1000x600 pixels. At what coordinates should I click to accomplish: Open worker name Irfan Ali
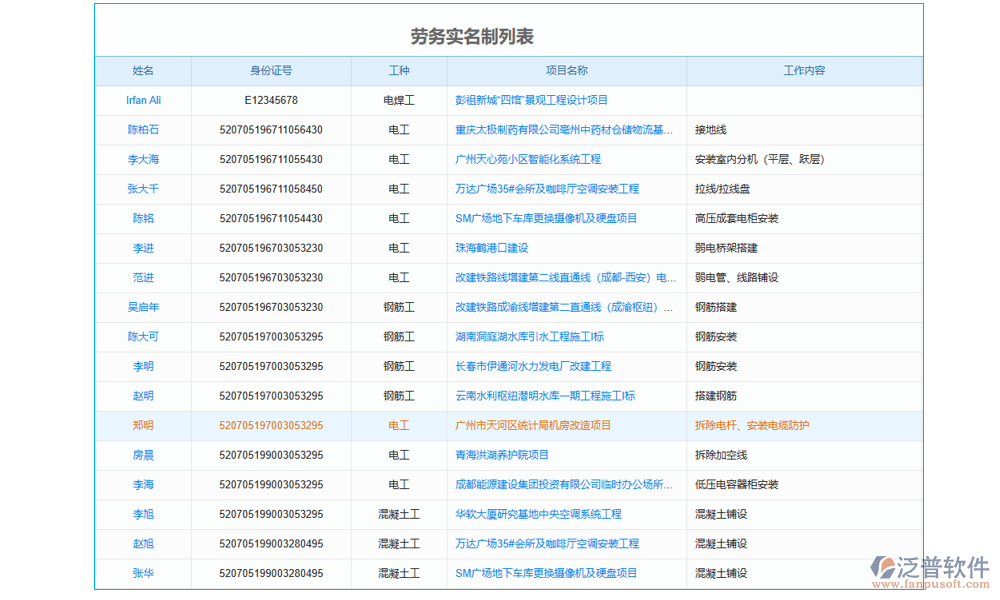pos(143,101)
